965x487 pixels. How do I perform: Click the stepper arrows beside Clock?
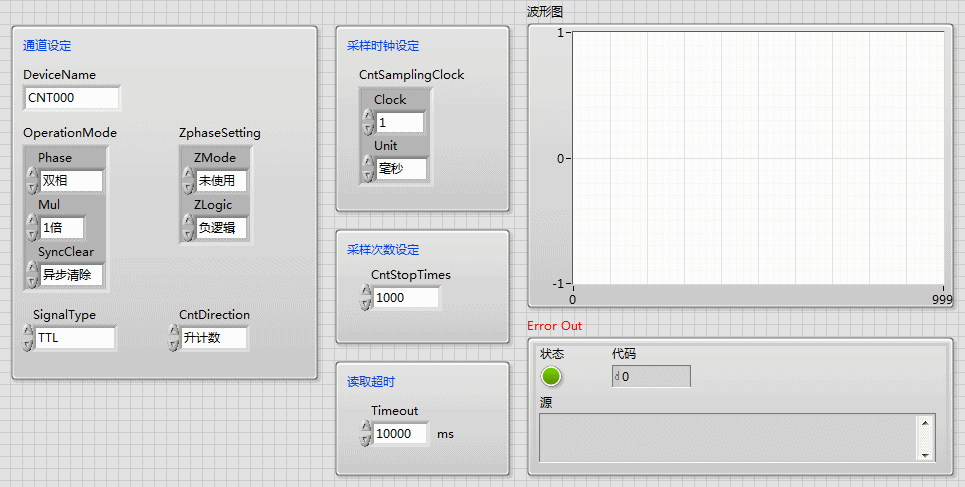pos(367,122)
